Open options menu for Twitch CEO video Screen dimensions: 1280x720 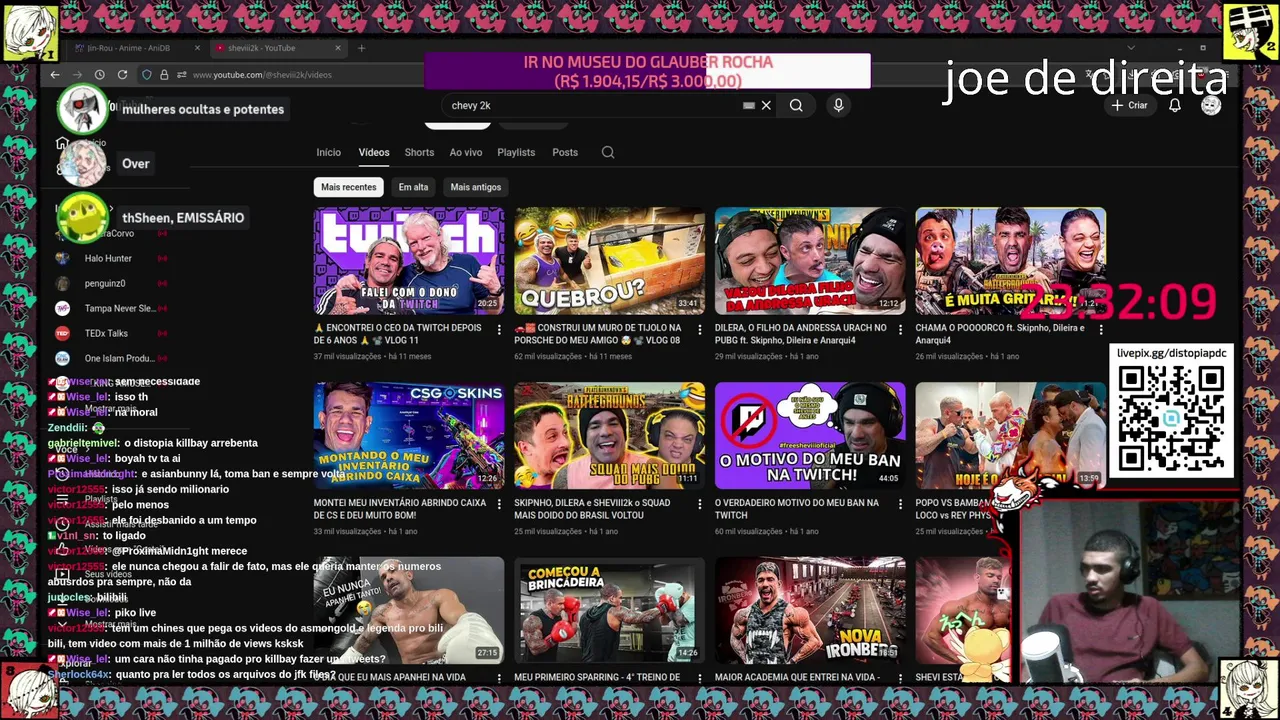click(499, 329)
